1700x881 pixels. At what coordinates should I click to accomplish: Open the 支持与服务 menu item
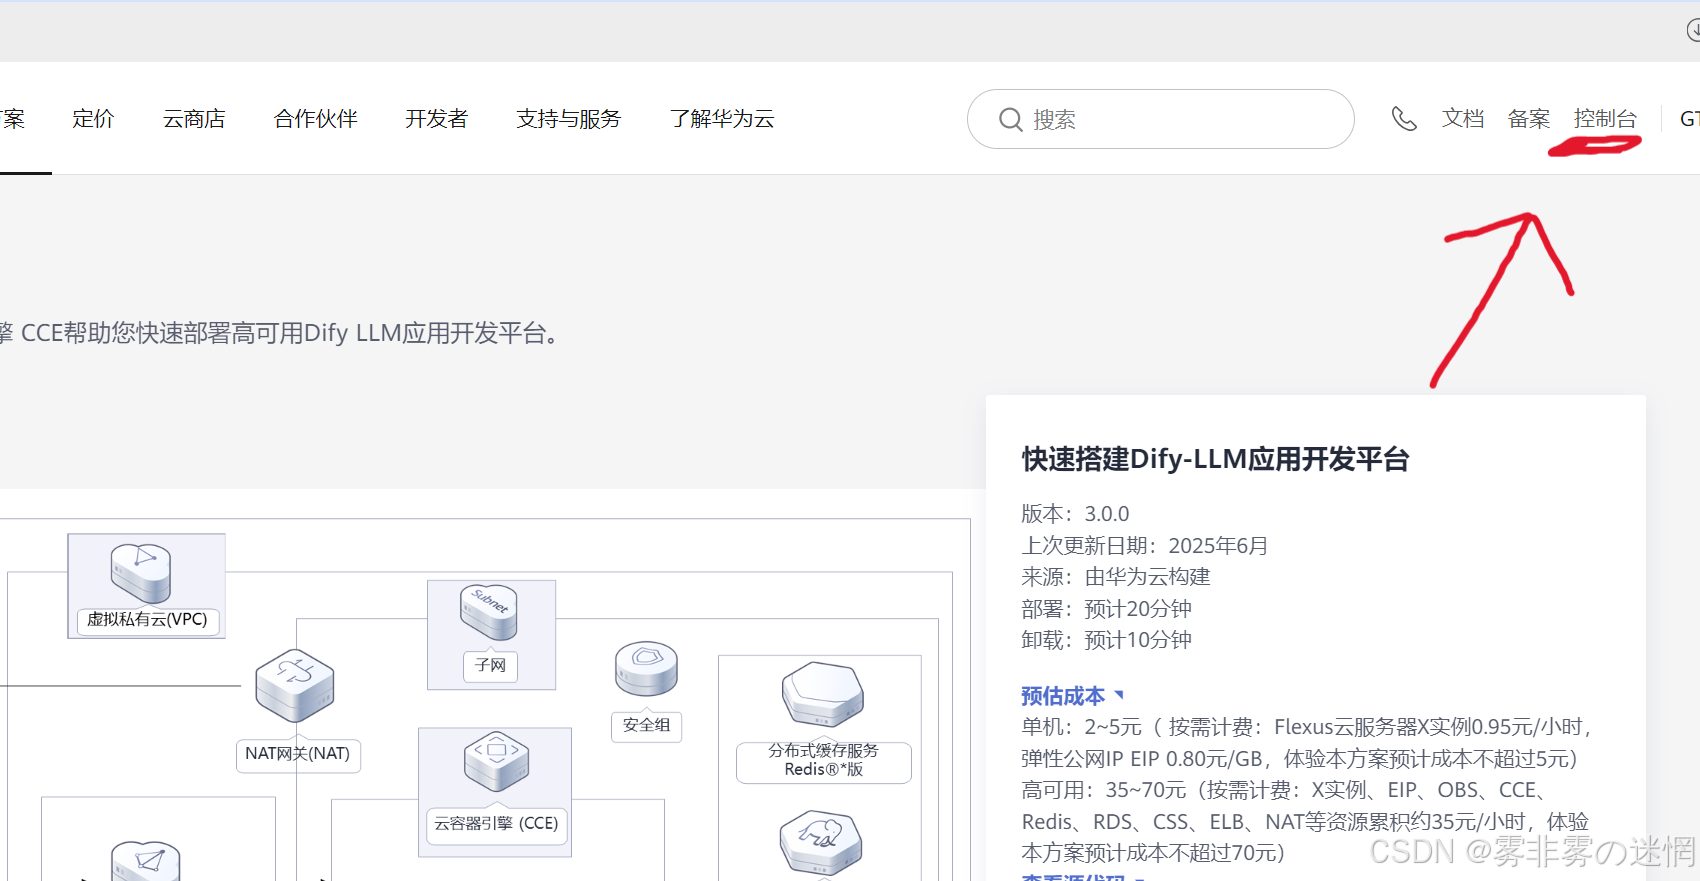568,119
